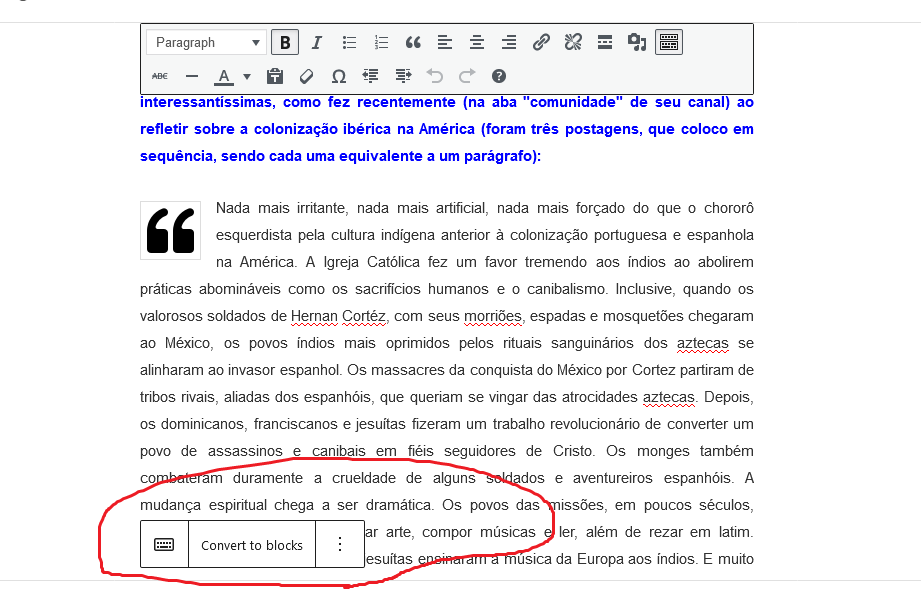The width and height of the screenshot is (921, 598).
Task: Click the Classic block keyboard icon
Action: pos(164,545)
